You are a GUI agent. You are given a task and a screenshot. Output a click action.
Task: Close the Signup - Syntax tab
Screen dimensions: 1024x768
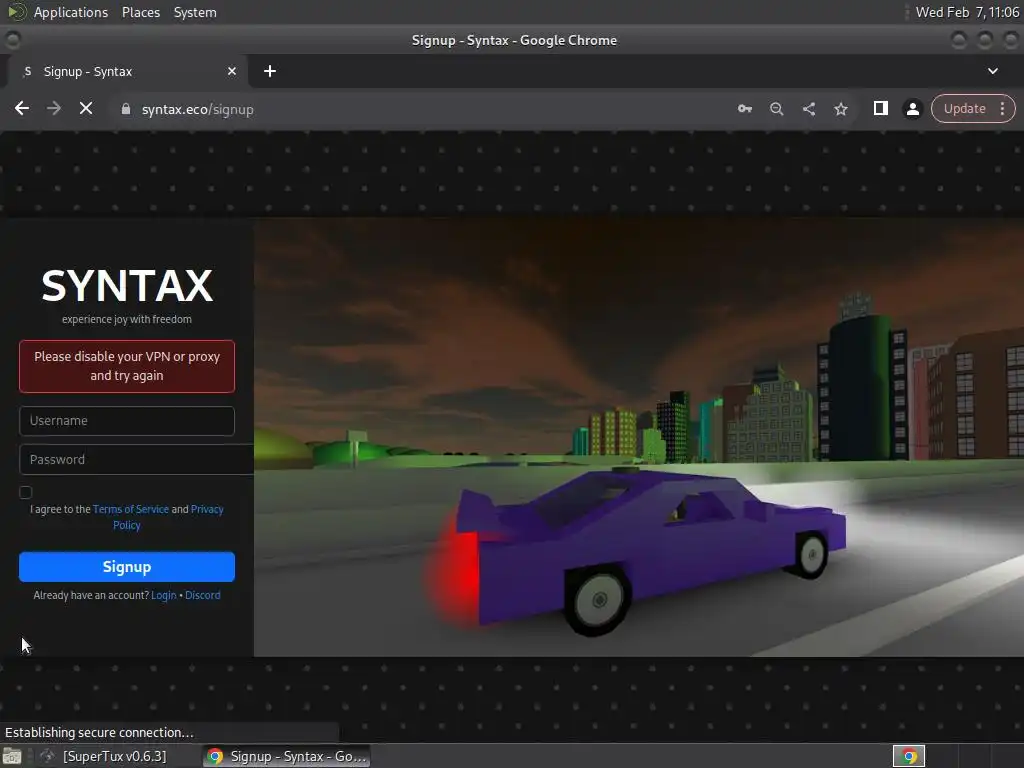[x=231, y=71]
